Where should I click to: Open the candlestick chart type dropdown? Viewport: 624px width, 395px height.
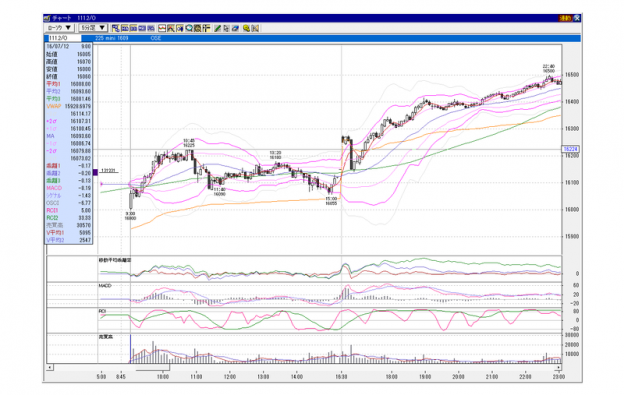(x=59, y=28)
